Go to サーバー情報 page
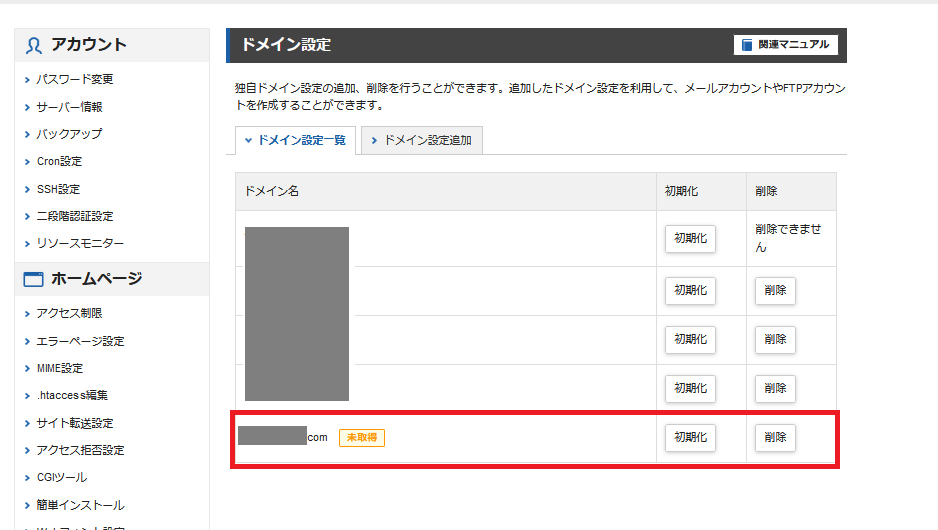This screenshot has width=938, height=530. 69,107
